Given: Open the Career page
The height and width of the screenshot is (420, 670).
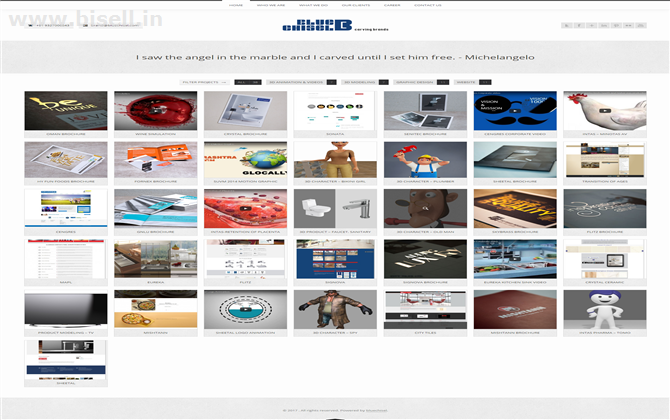Looking at the screenshot, I should pos(392,5).
